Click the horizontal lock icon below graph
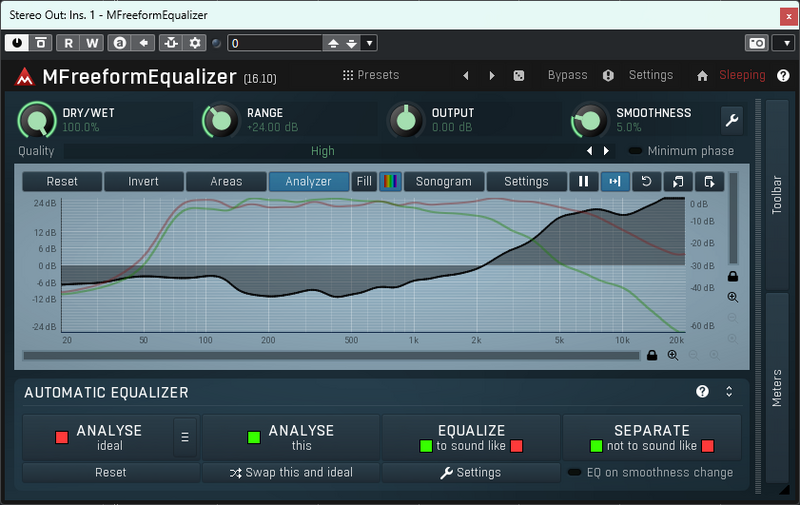The width and height of the screenshot is (800, 505). (x=652, y=356)
